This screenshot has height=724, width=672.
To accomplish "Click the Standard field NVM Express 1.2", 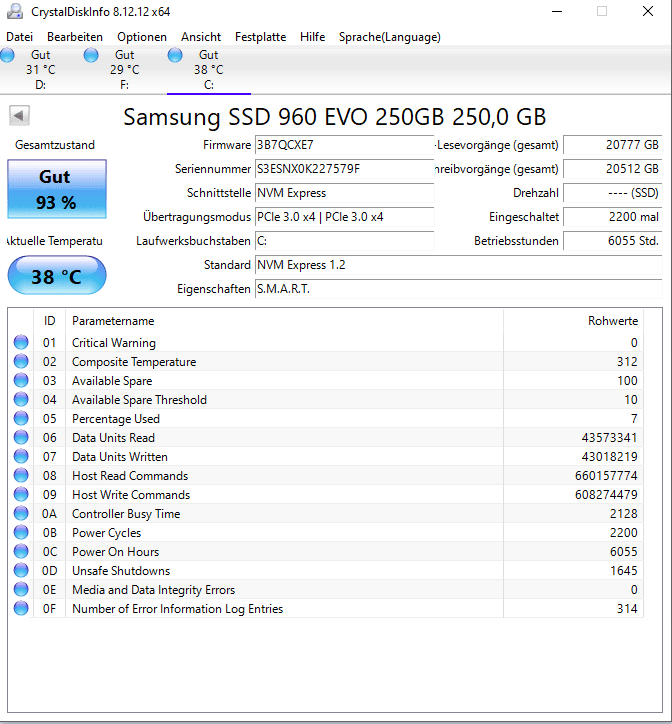I will [x=459, y=265].
